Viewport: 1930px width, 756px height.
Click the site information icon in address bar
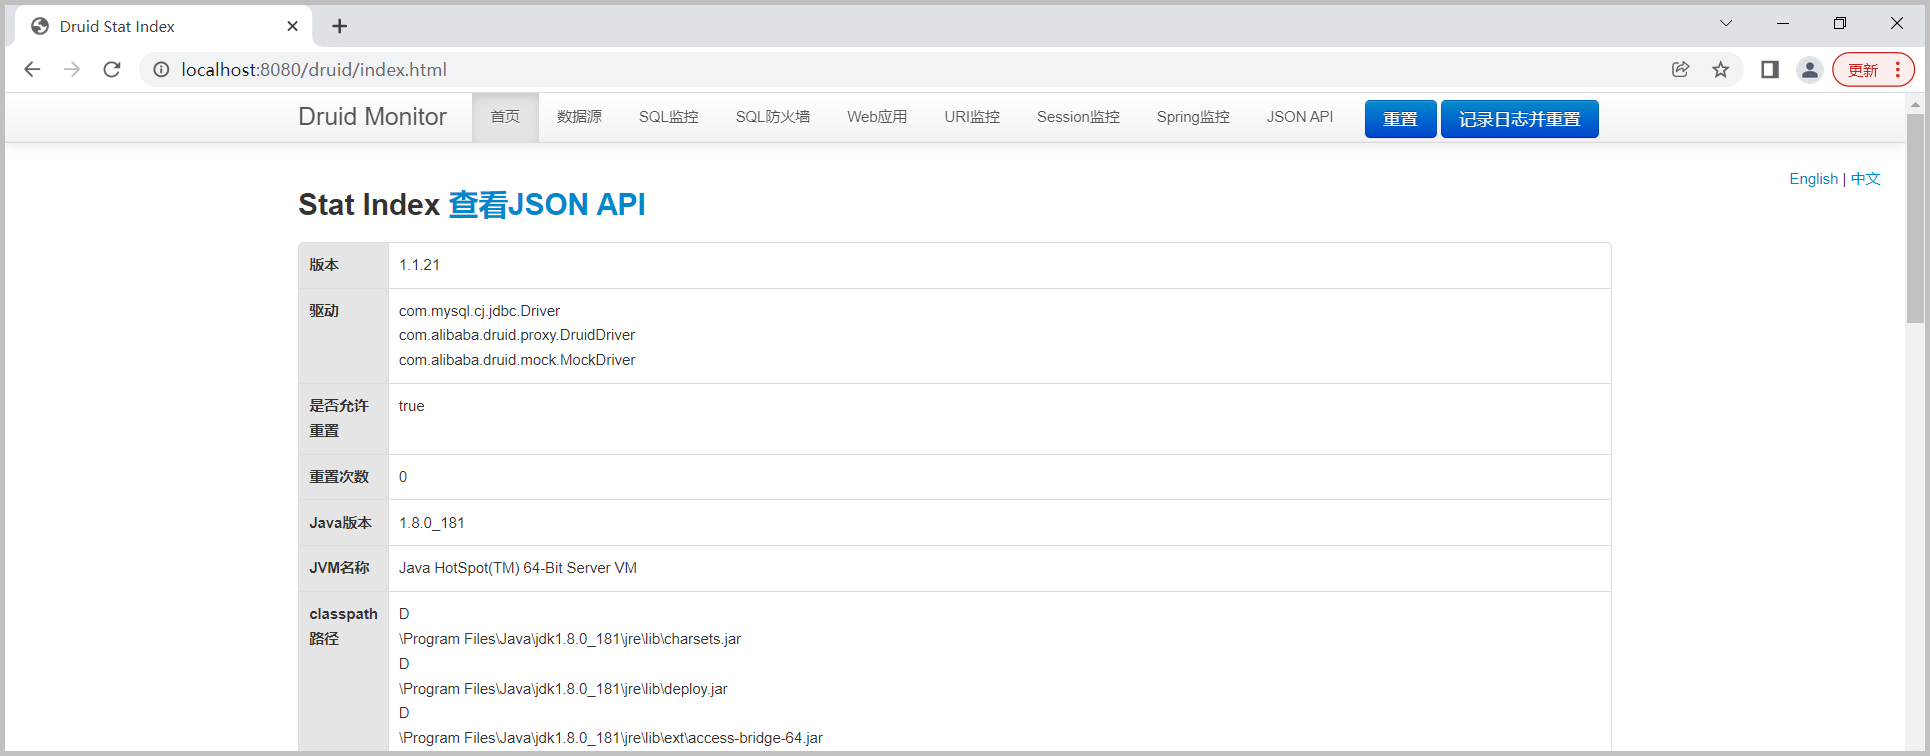(x=161, y=69)
